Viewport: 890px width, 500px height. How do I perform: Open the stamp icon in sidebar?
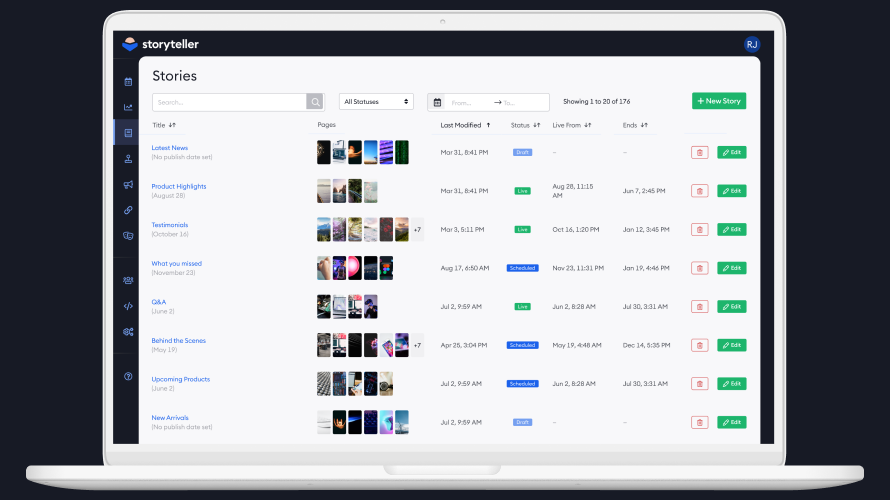coord(128,159)
